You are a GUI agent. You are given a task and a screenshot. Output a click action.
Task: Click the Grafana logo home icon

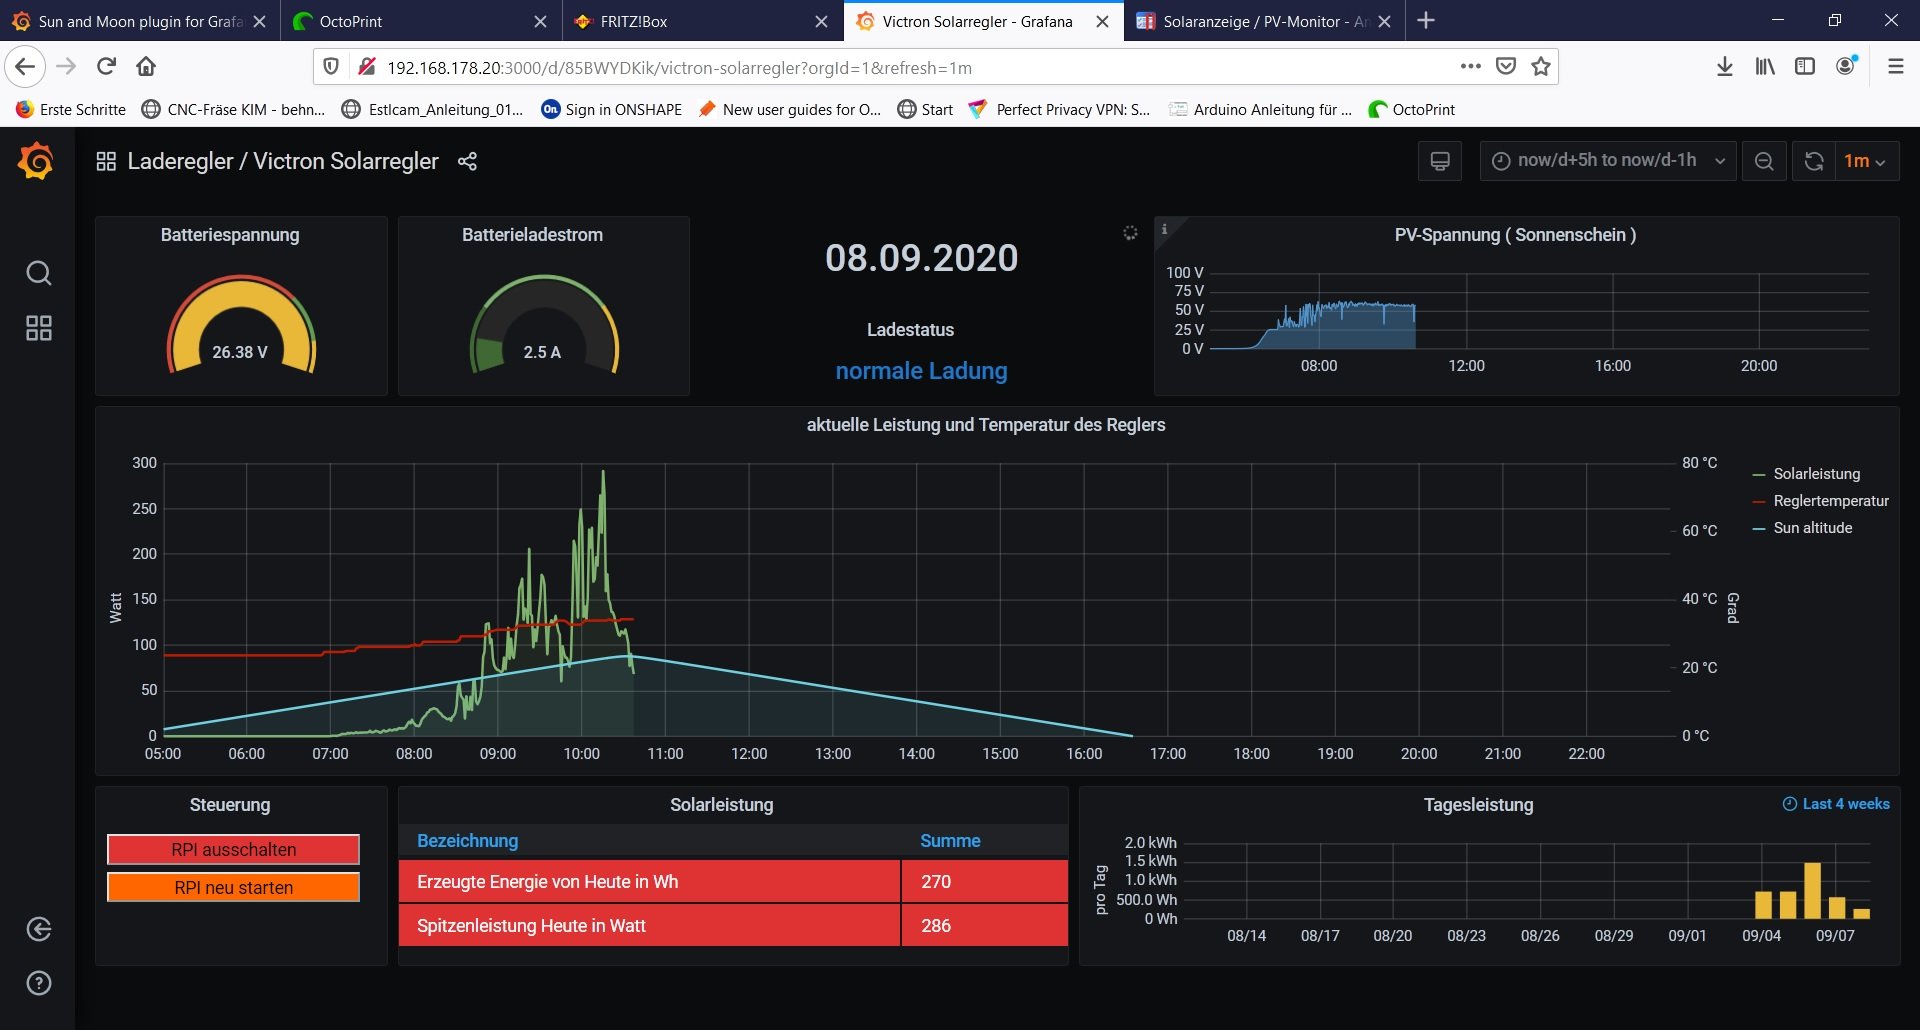click(x=36, y=161)
